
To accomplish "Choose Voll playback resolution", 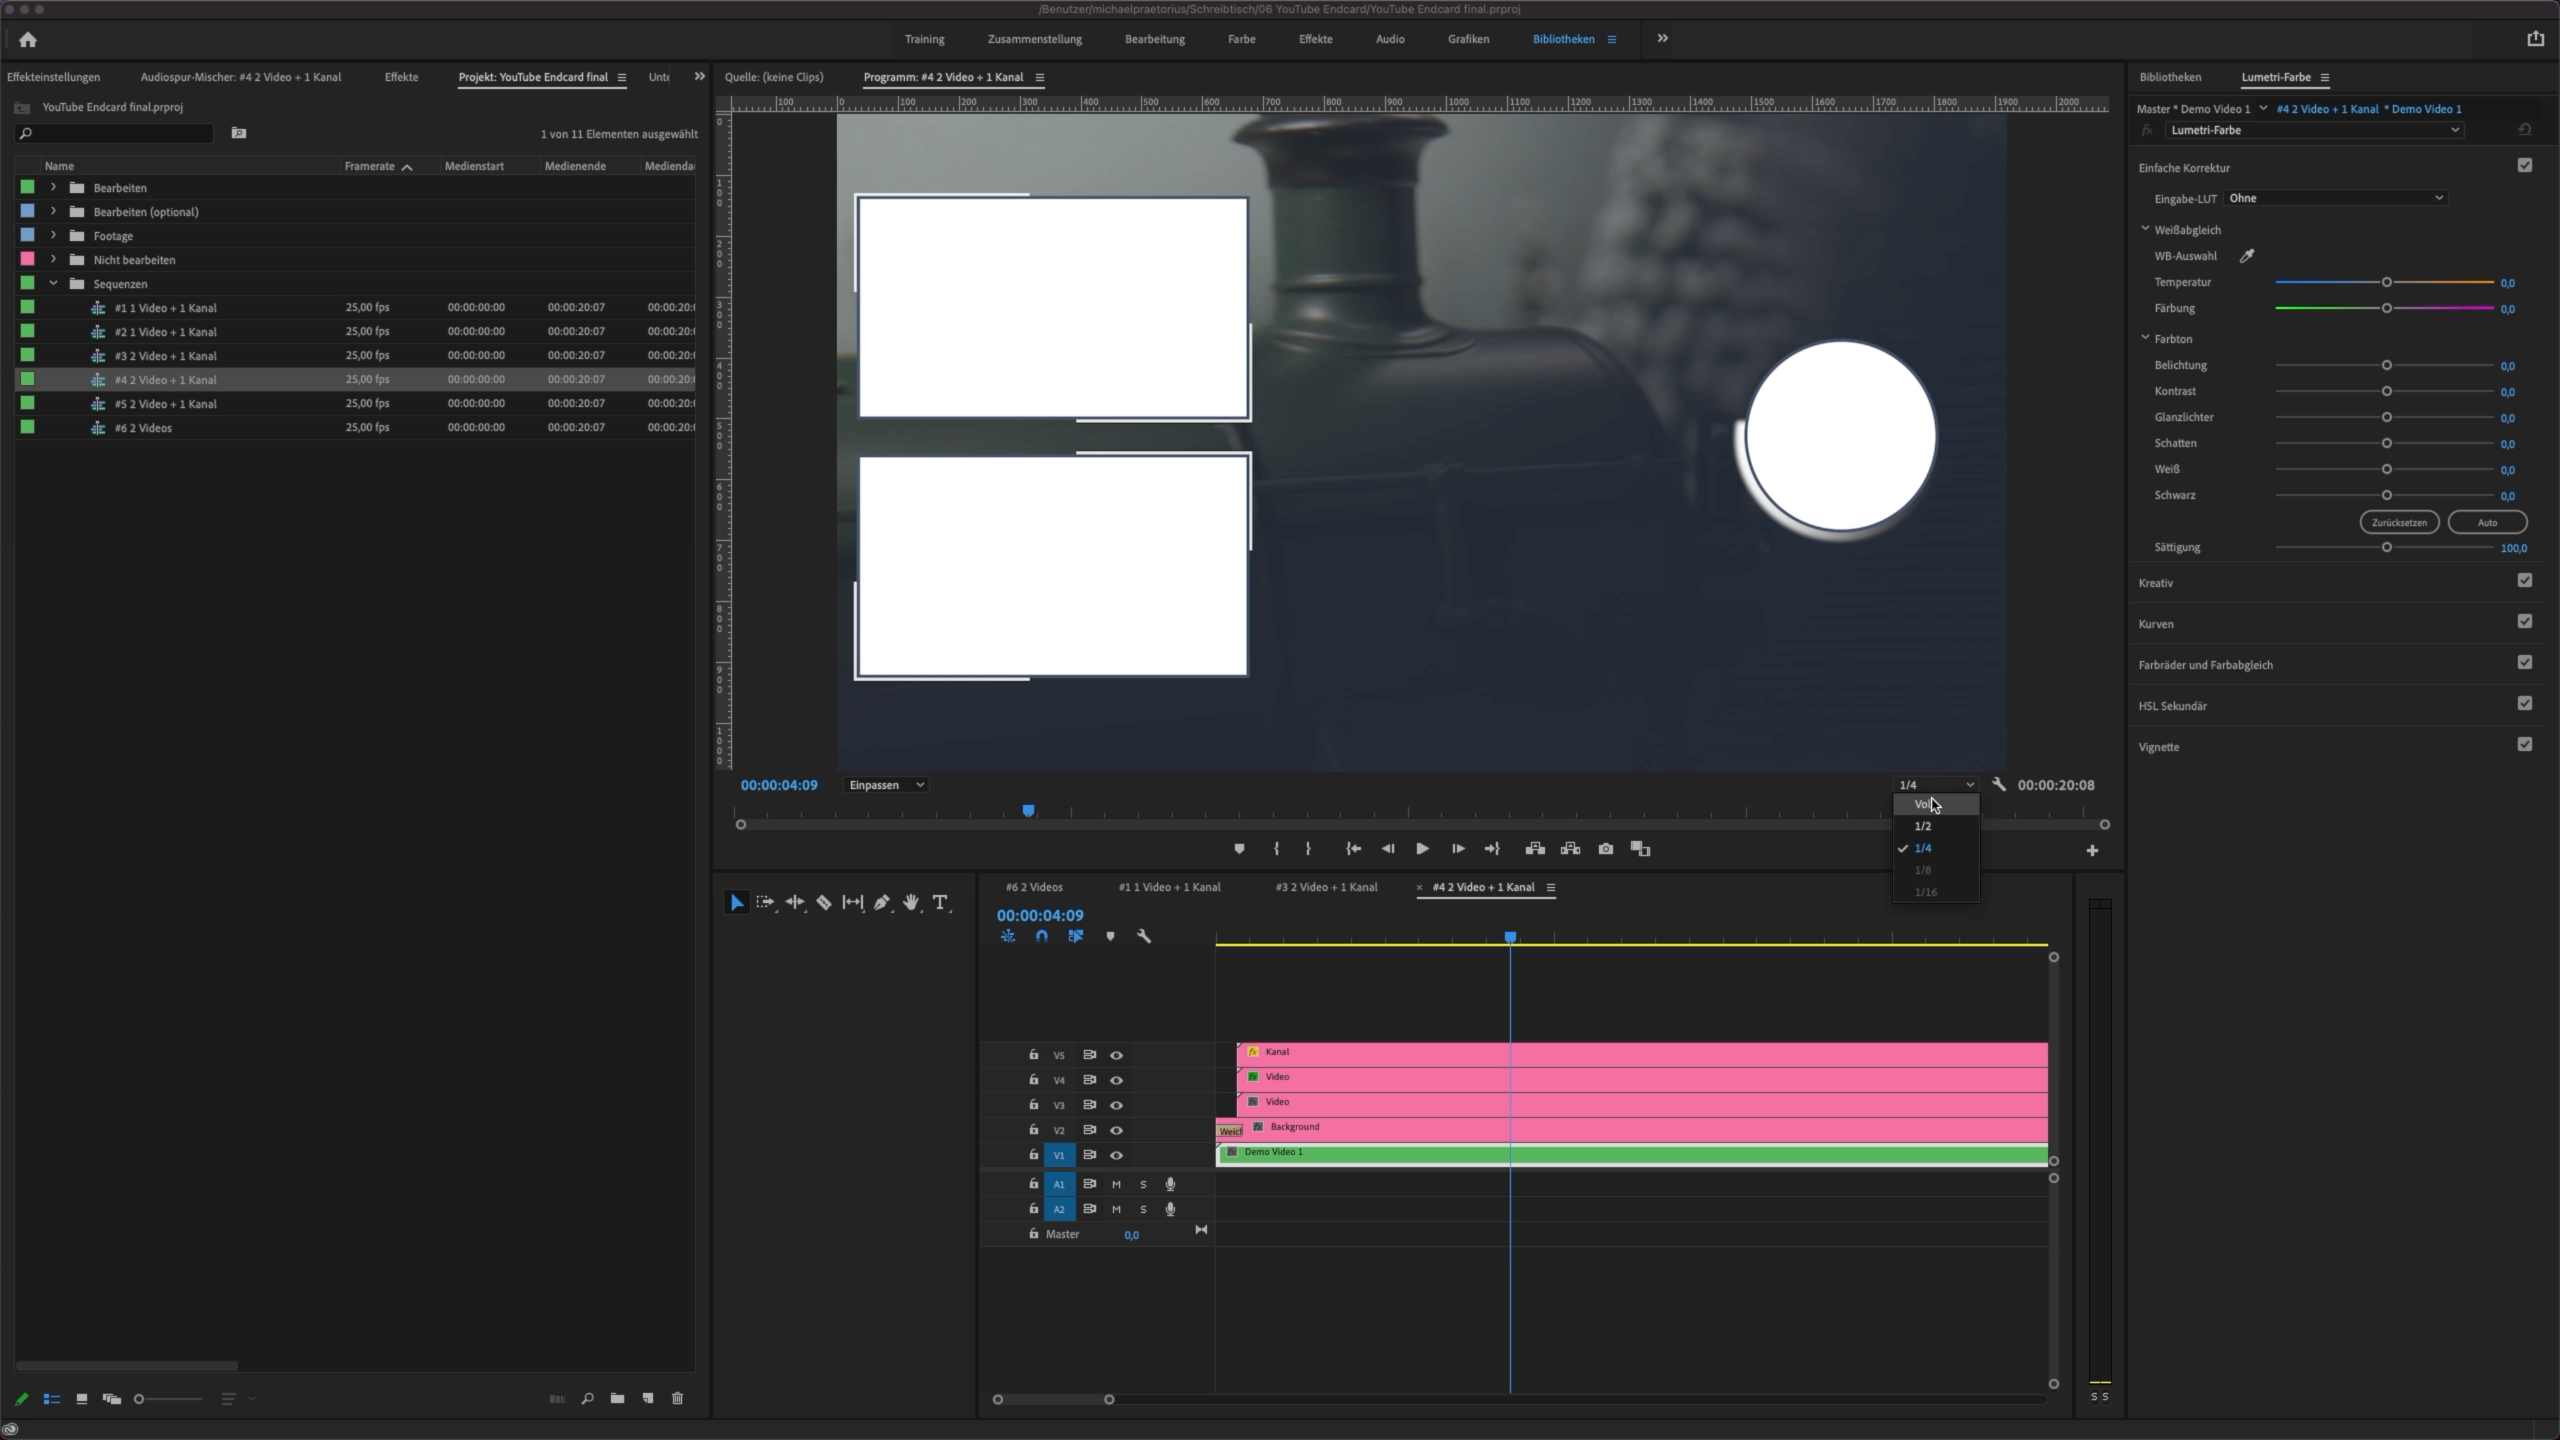I will (x=1935, y=804).
